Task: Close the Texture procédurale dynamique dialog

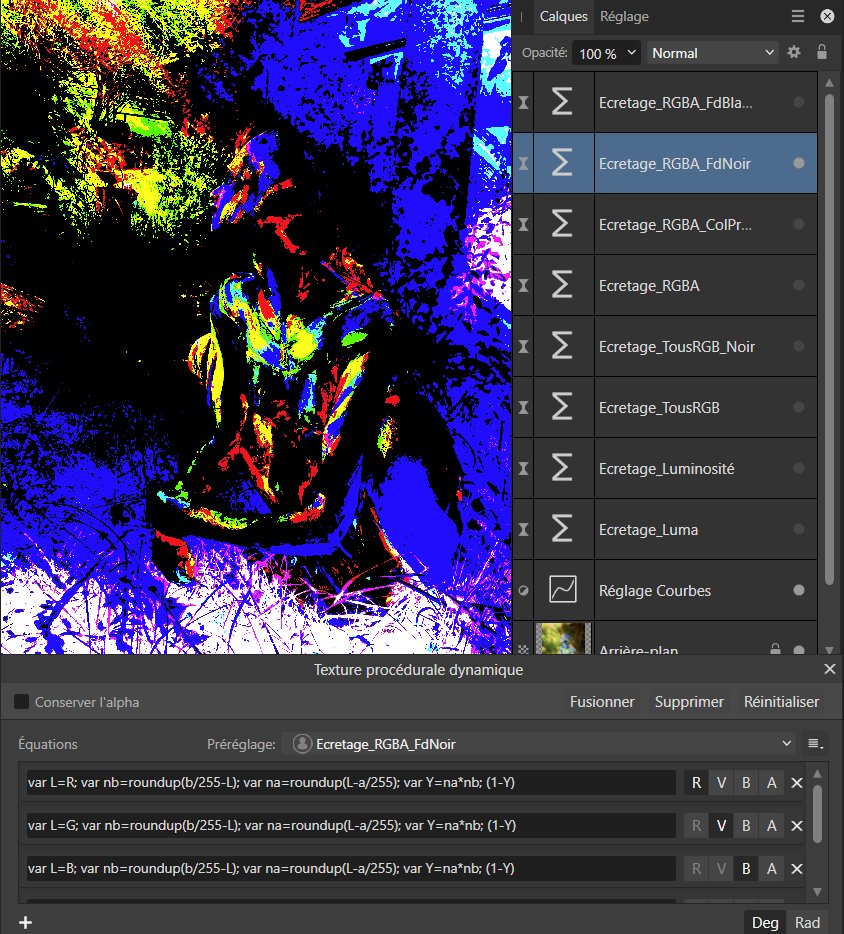Action: pyautogui.click(x=830, y=669)
